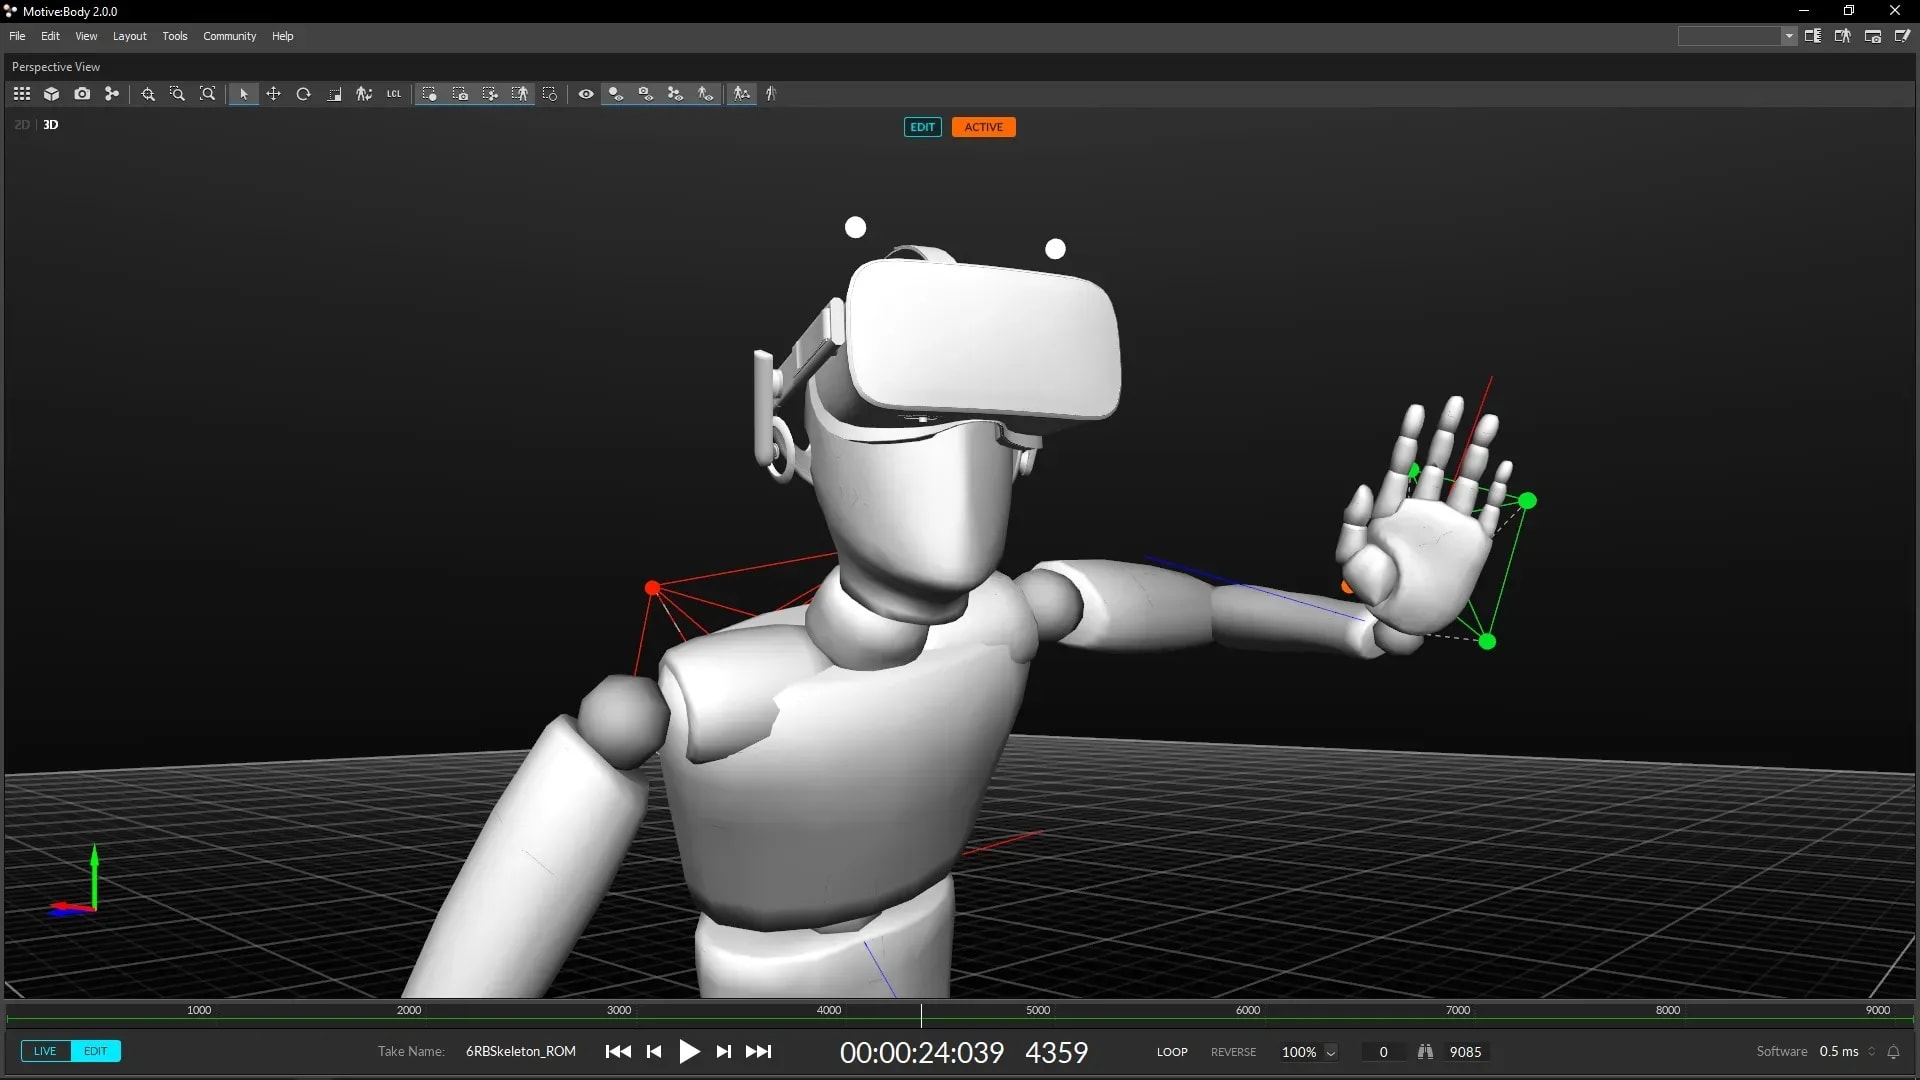Viewport: 1920px width, 1080px height.
Task: Toggle the eye visibility icon
Action: click(x=586, y=94)
